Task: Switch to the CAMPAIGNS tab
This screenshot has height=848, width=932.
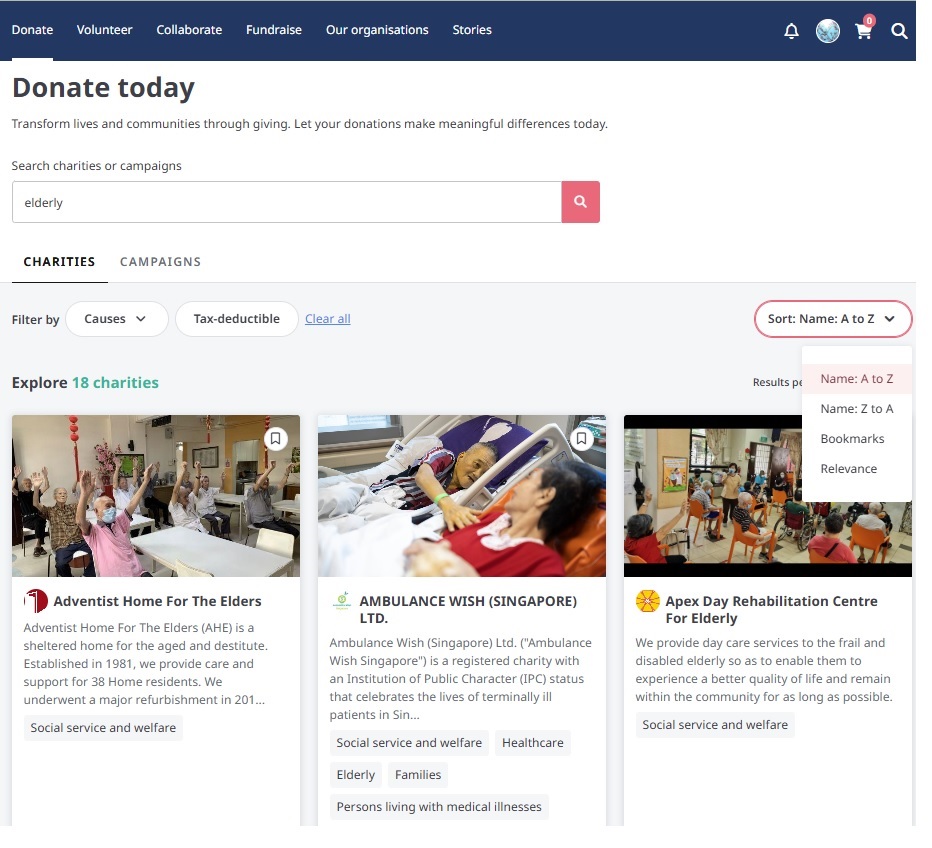Action: pyautogui.click(x=160, y=261)
